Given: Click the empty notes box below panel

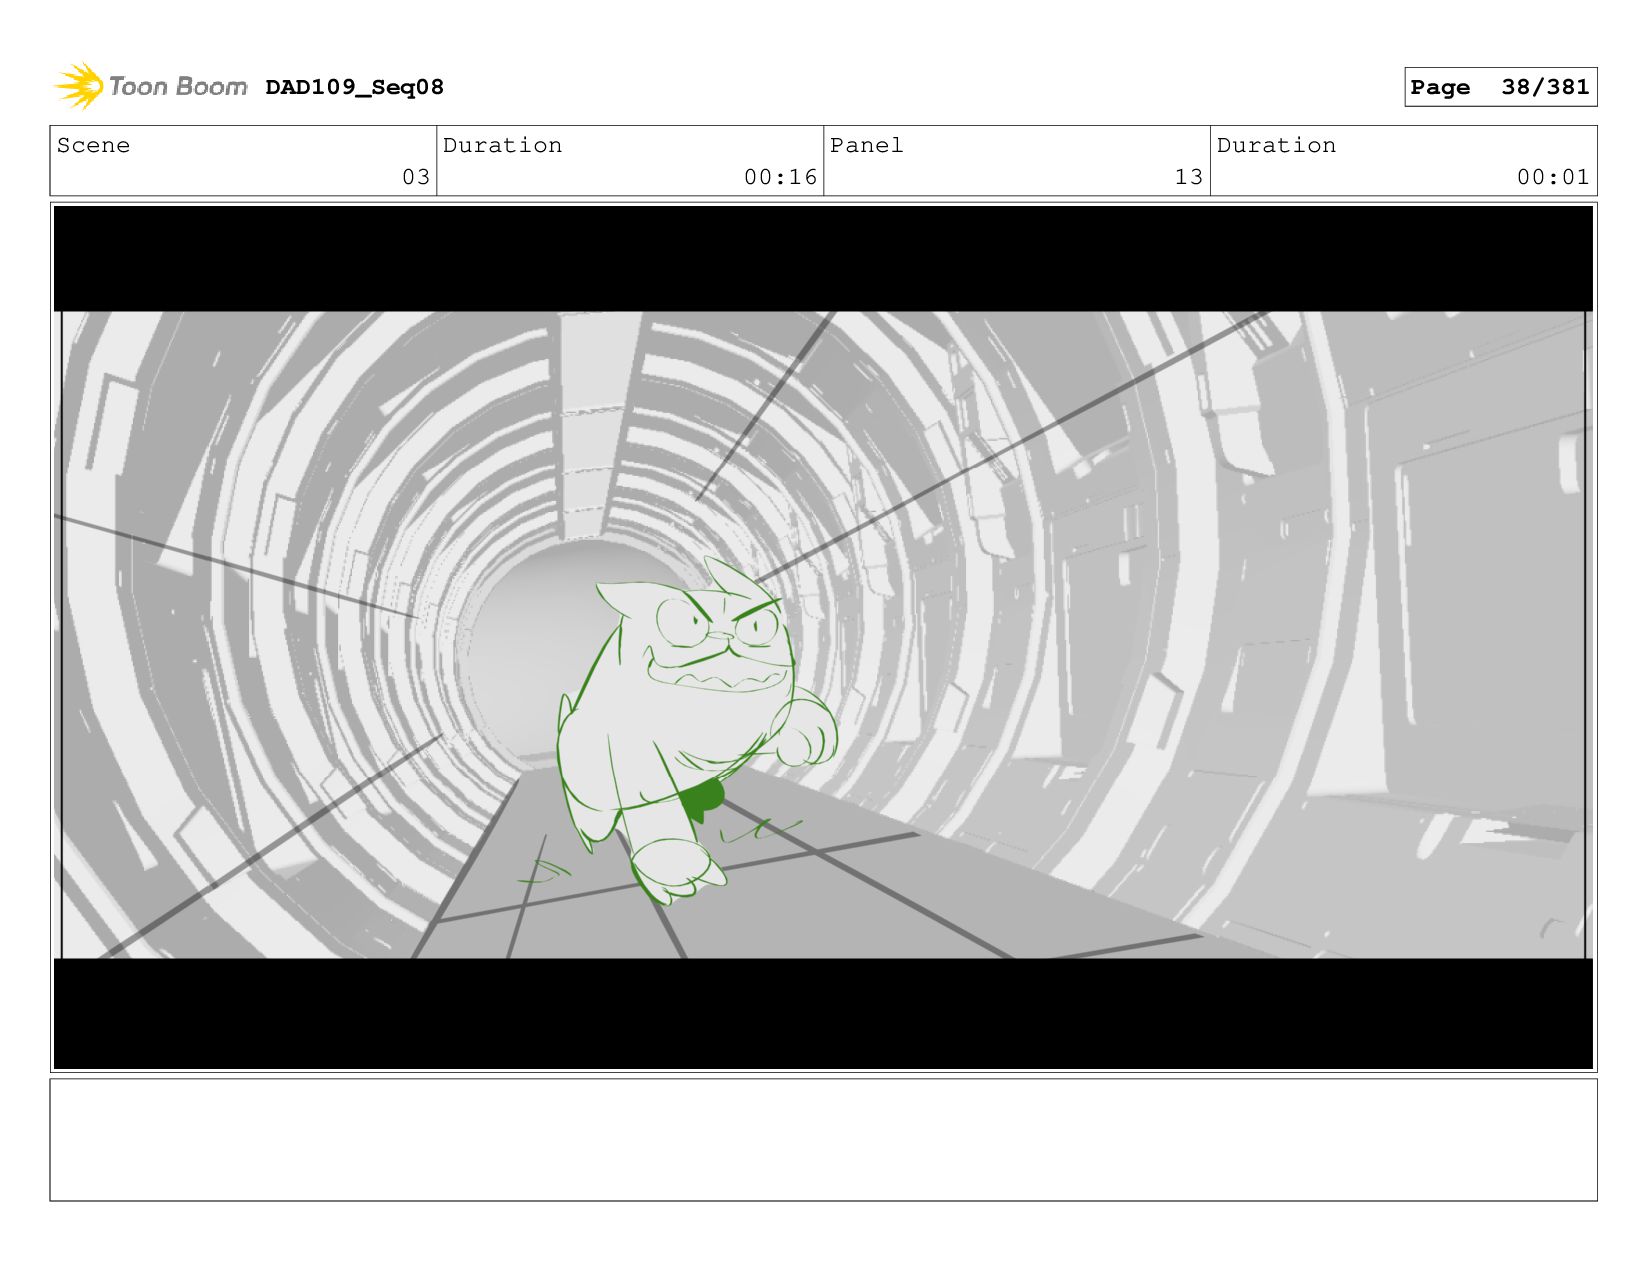Looking at the screenshot, I should click(823, 1139).
